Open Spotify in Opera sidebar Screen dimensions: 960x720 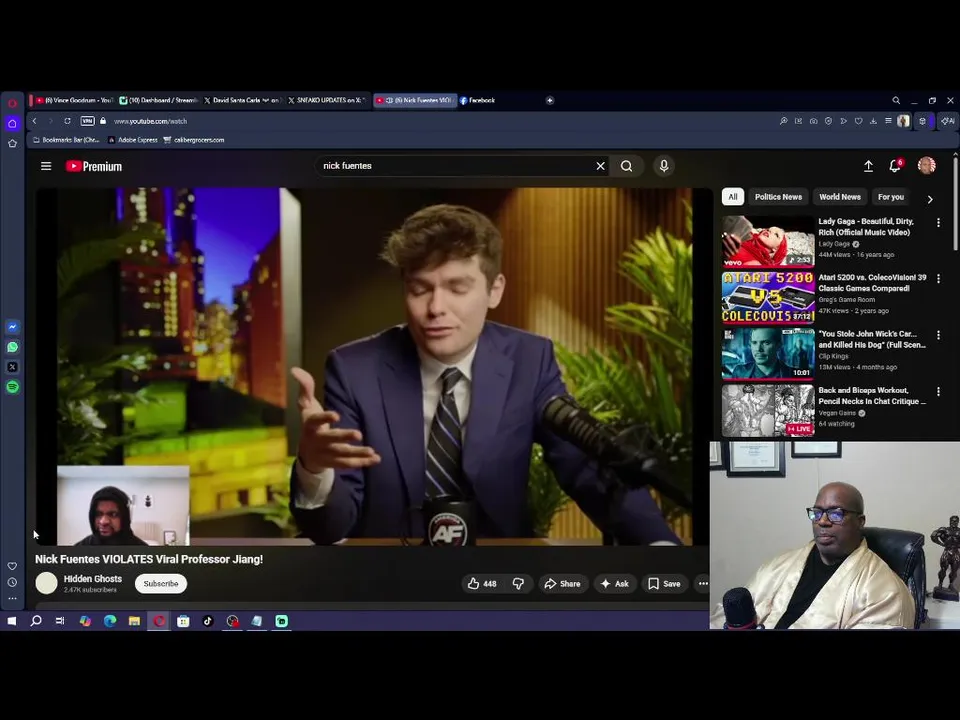pos(12,387)
